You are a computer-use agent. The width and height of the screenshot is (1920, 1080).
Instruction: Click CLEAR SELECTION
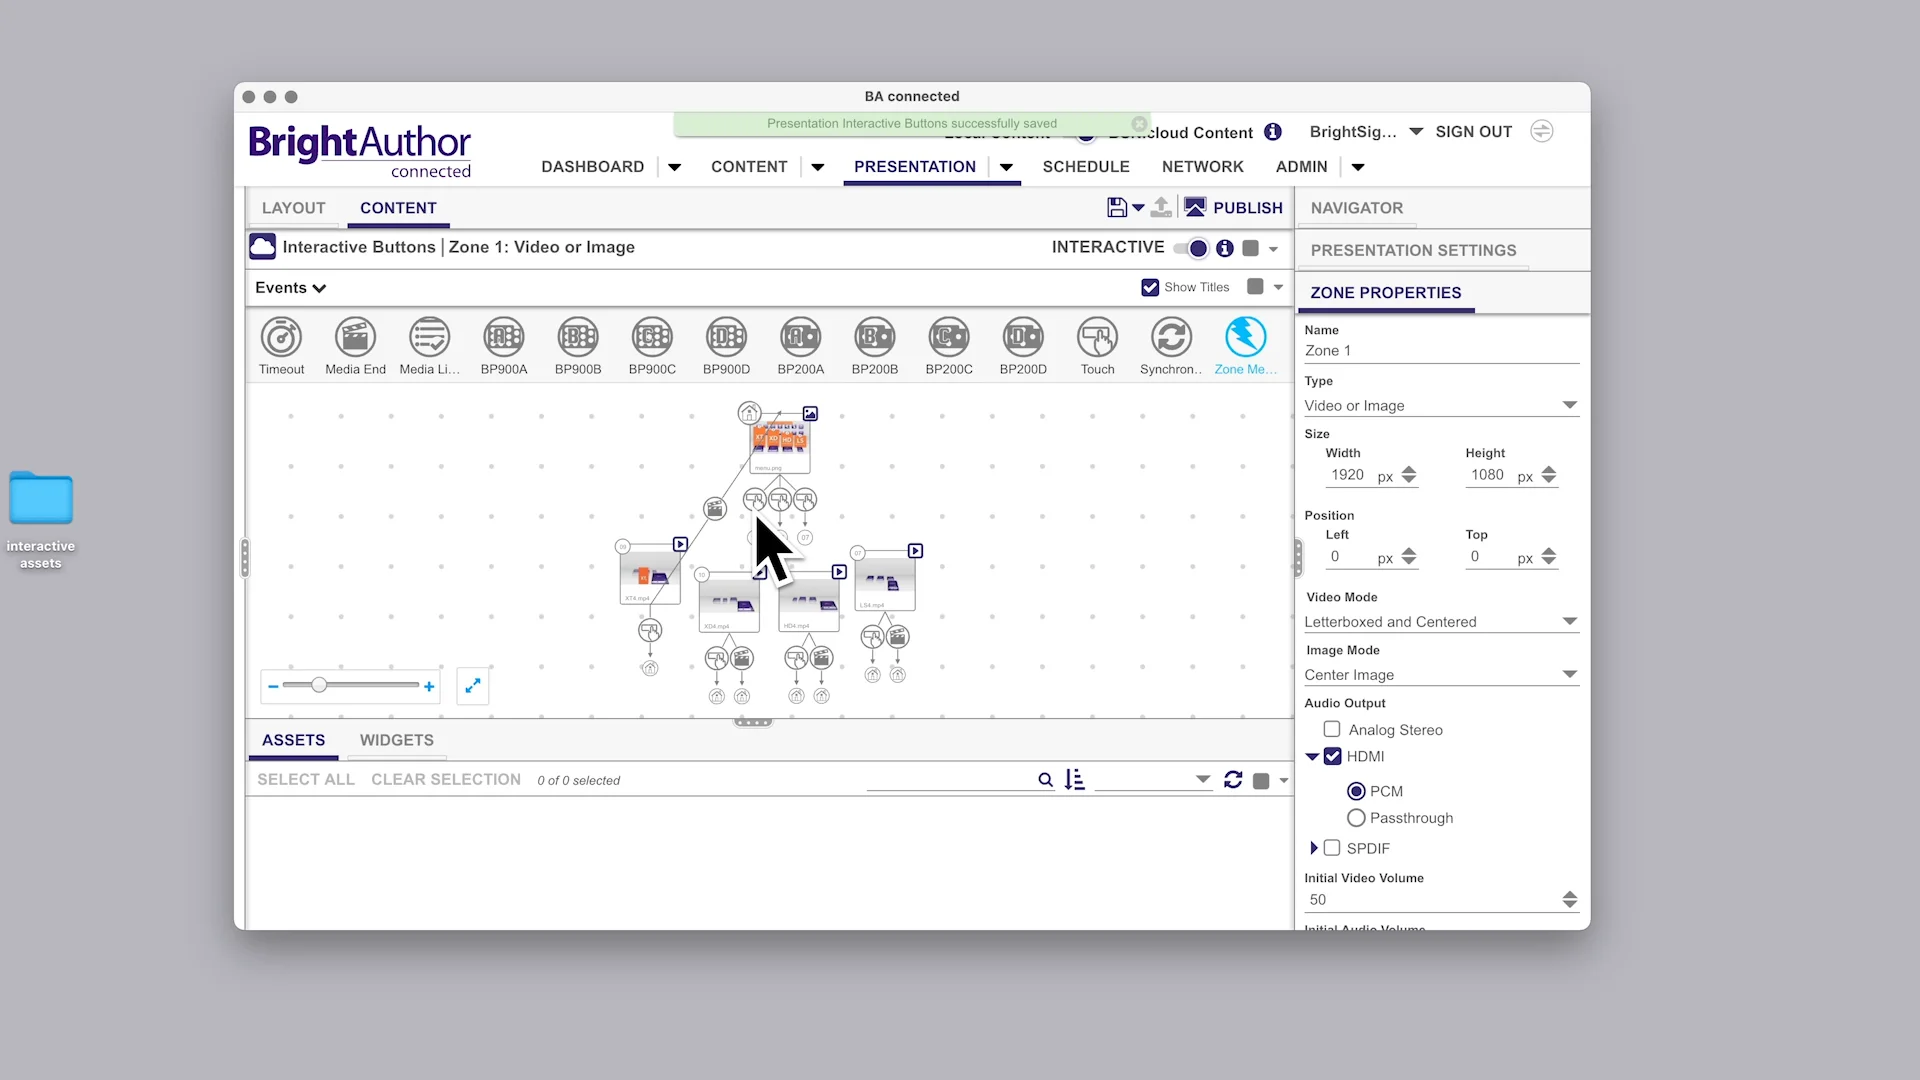pyautogui.click(x=446, y=779)
